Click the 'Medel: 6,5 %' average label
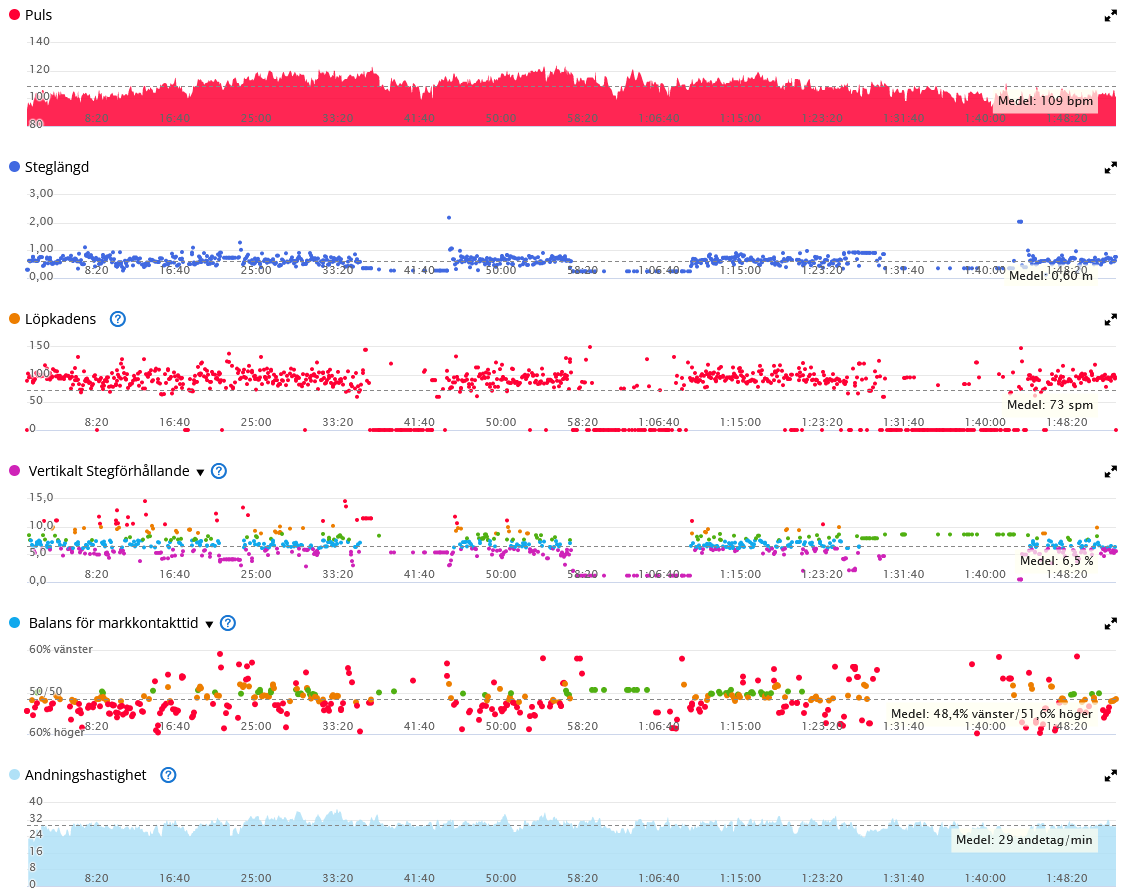The width and height of the screenshot is (1126, 896). pyautogui.click(x=1056, y=561)
